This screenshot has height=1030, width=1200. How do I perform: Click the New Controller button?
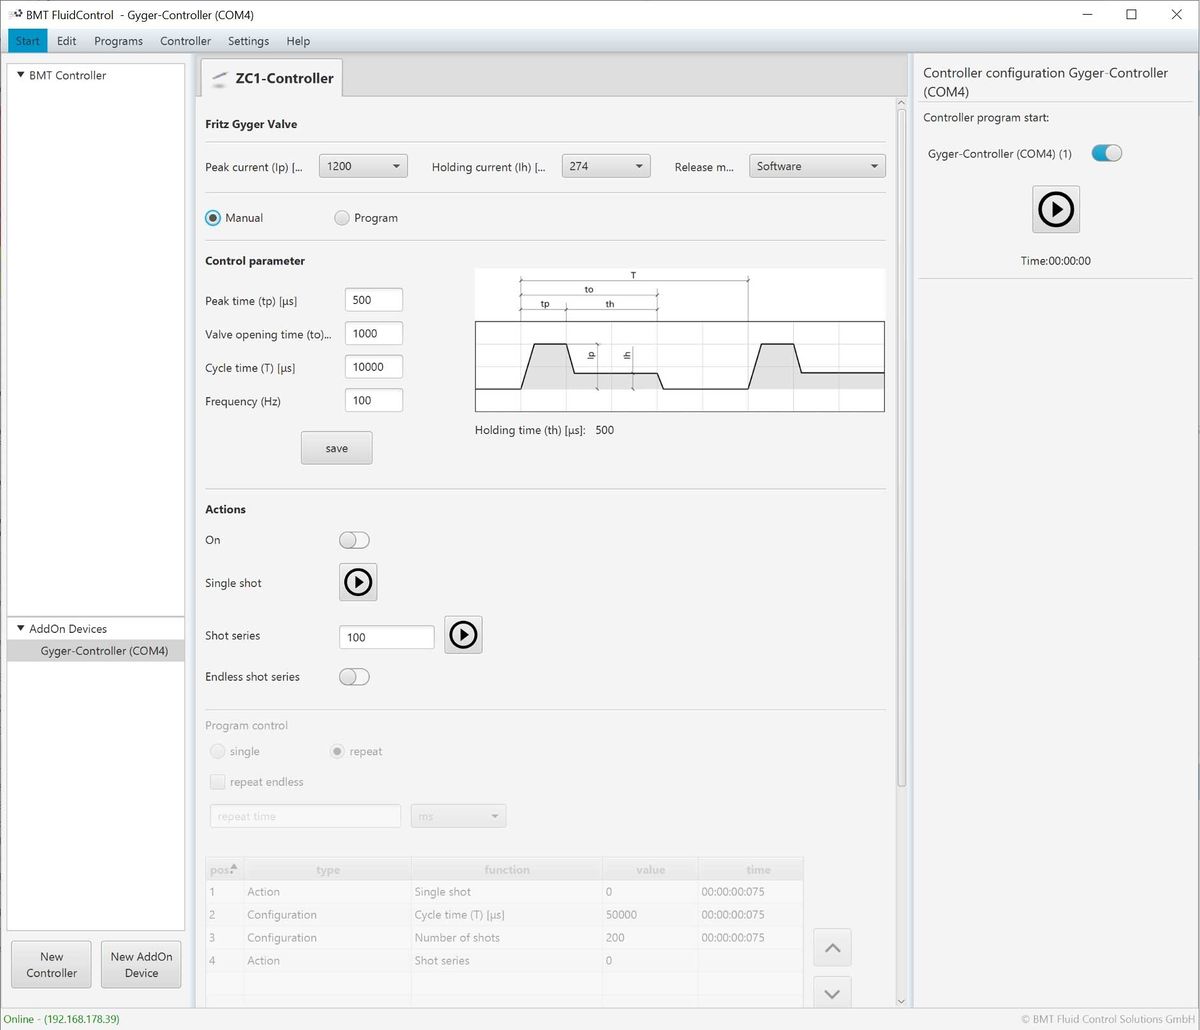(x=52, y=965)
